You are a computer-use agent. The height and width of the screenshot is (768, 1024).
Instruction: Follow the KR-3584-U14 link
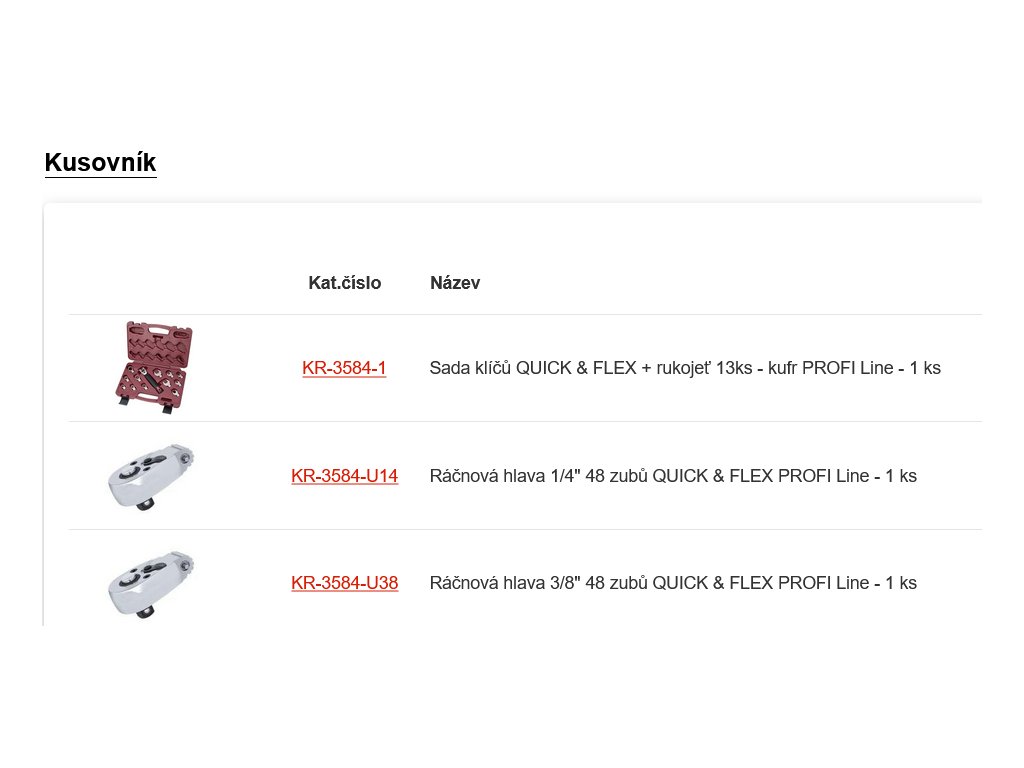coord(344,476)
